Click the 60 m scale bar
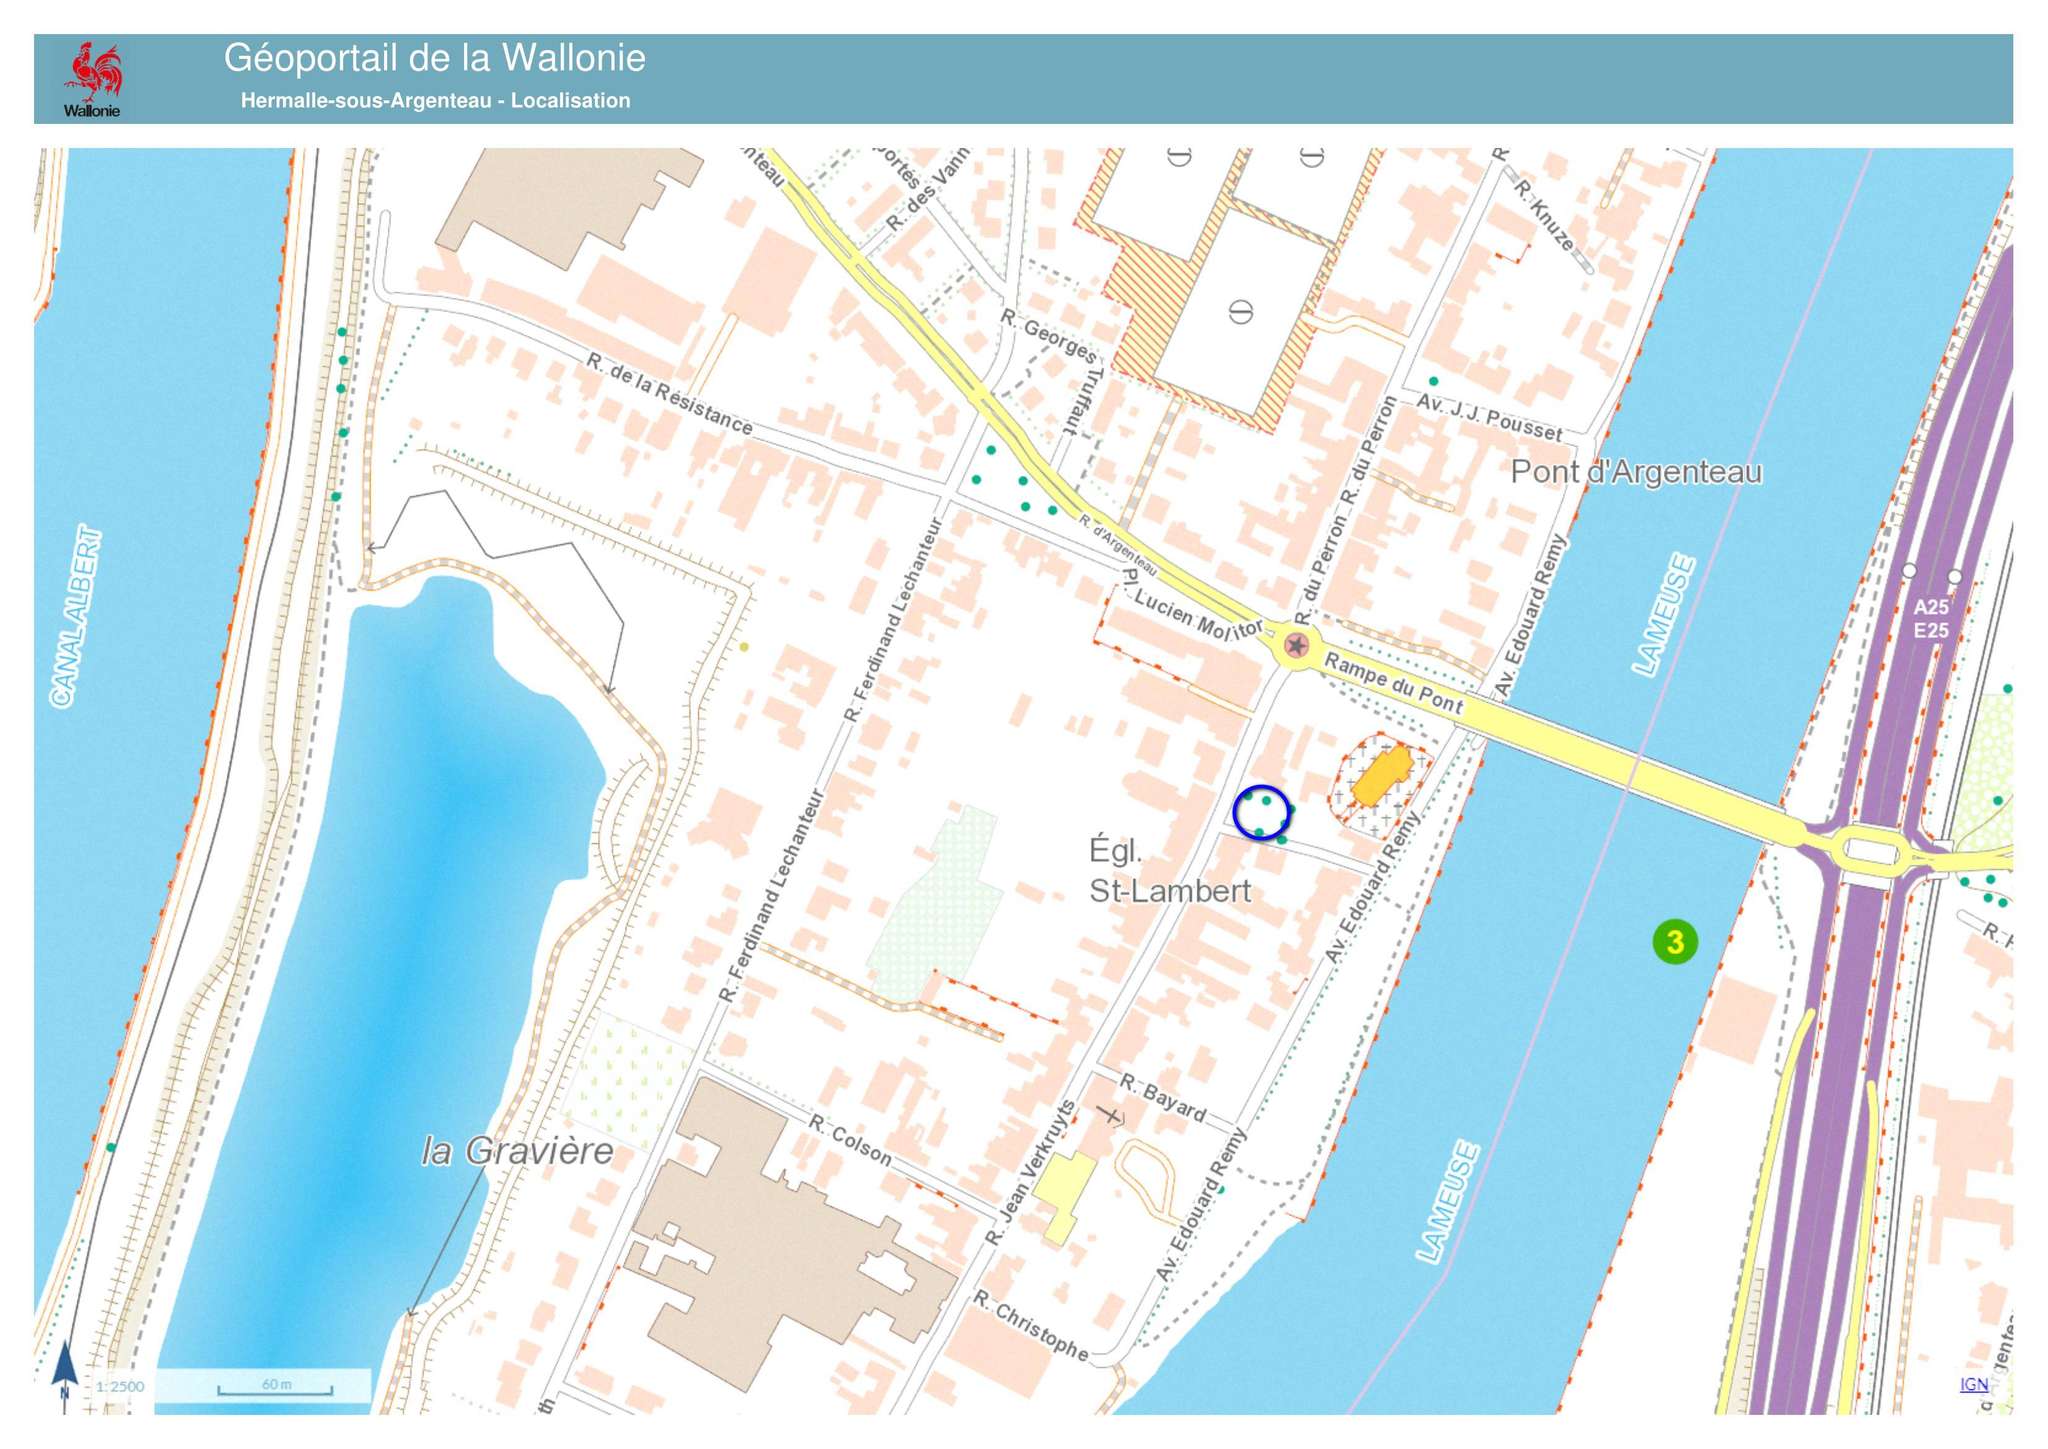 (275, 1387)
